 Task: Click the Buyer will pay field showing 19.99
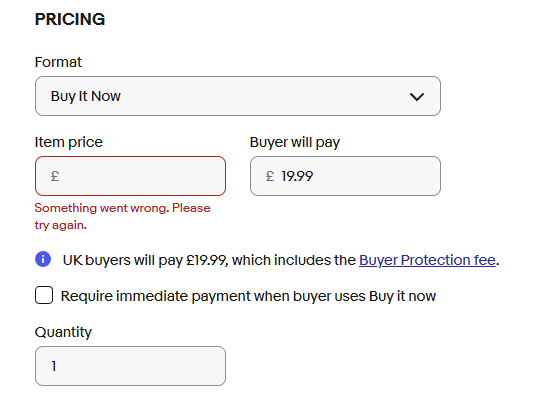tap(345, 176)
